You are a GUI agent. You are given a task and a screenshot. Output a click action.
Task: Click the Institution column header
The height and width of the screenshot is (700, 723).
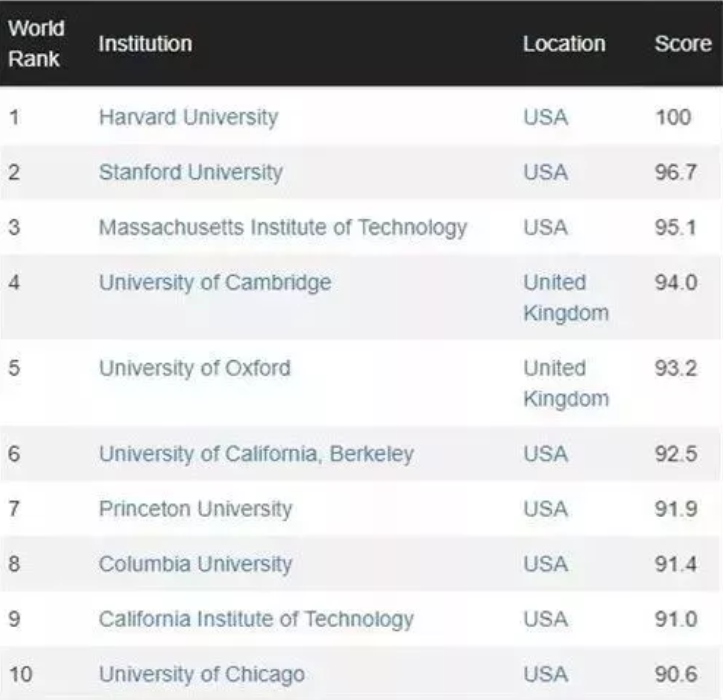(145, 44)
